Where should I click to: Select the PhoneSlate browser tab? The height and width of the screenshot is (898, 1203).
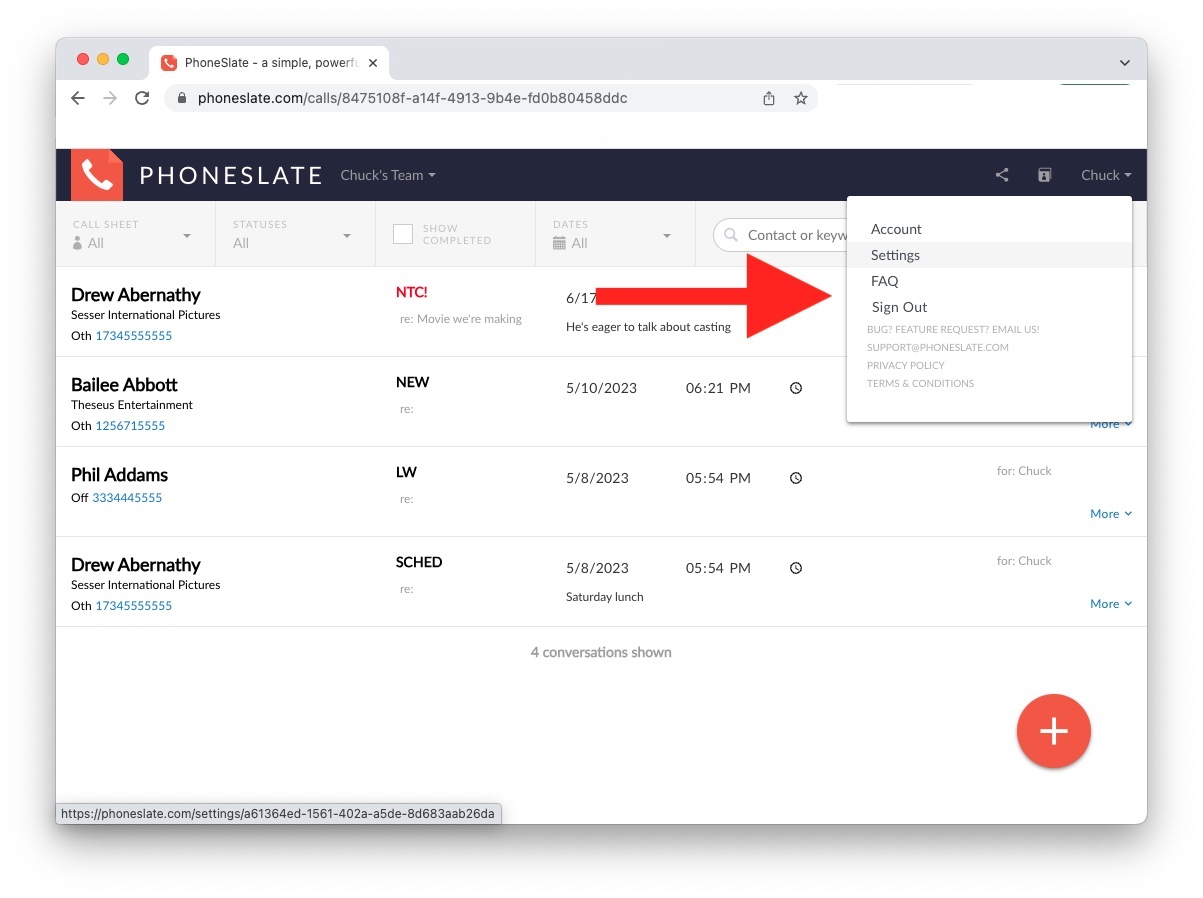point(269,63)
